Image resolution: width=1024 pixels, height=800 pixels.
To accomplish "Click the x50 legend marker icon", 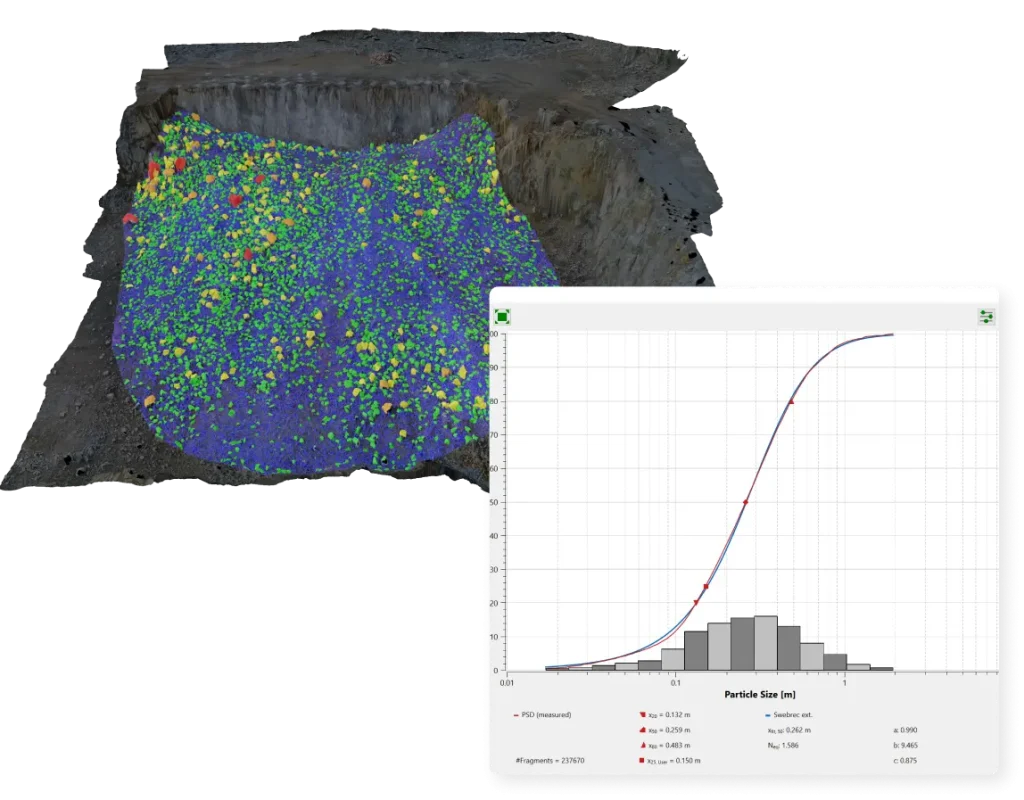I will (x=641, y=730).
